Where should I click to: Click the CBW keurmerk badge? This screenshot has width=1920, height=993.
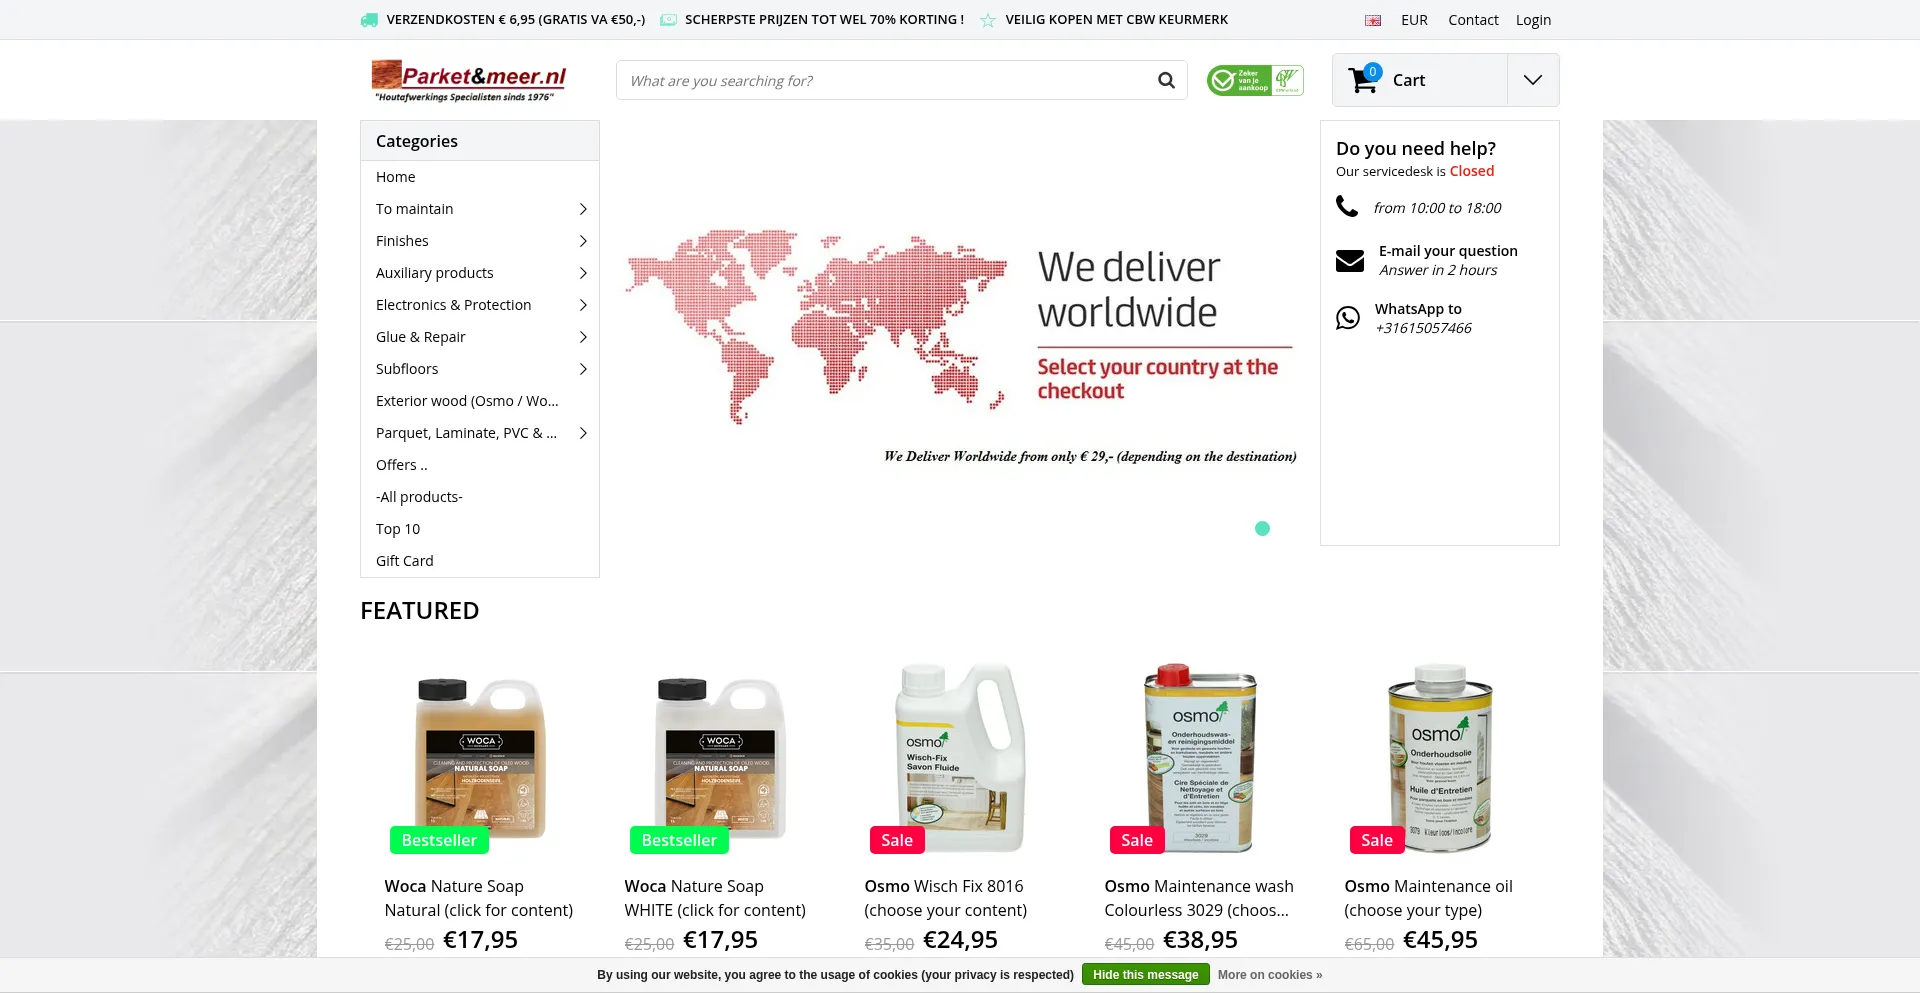click(1255, 80)
